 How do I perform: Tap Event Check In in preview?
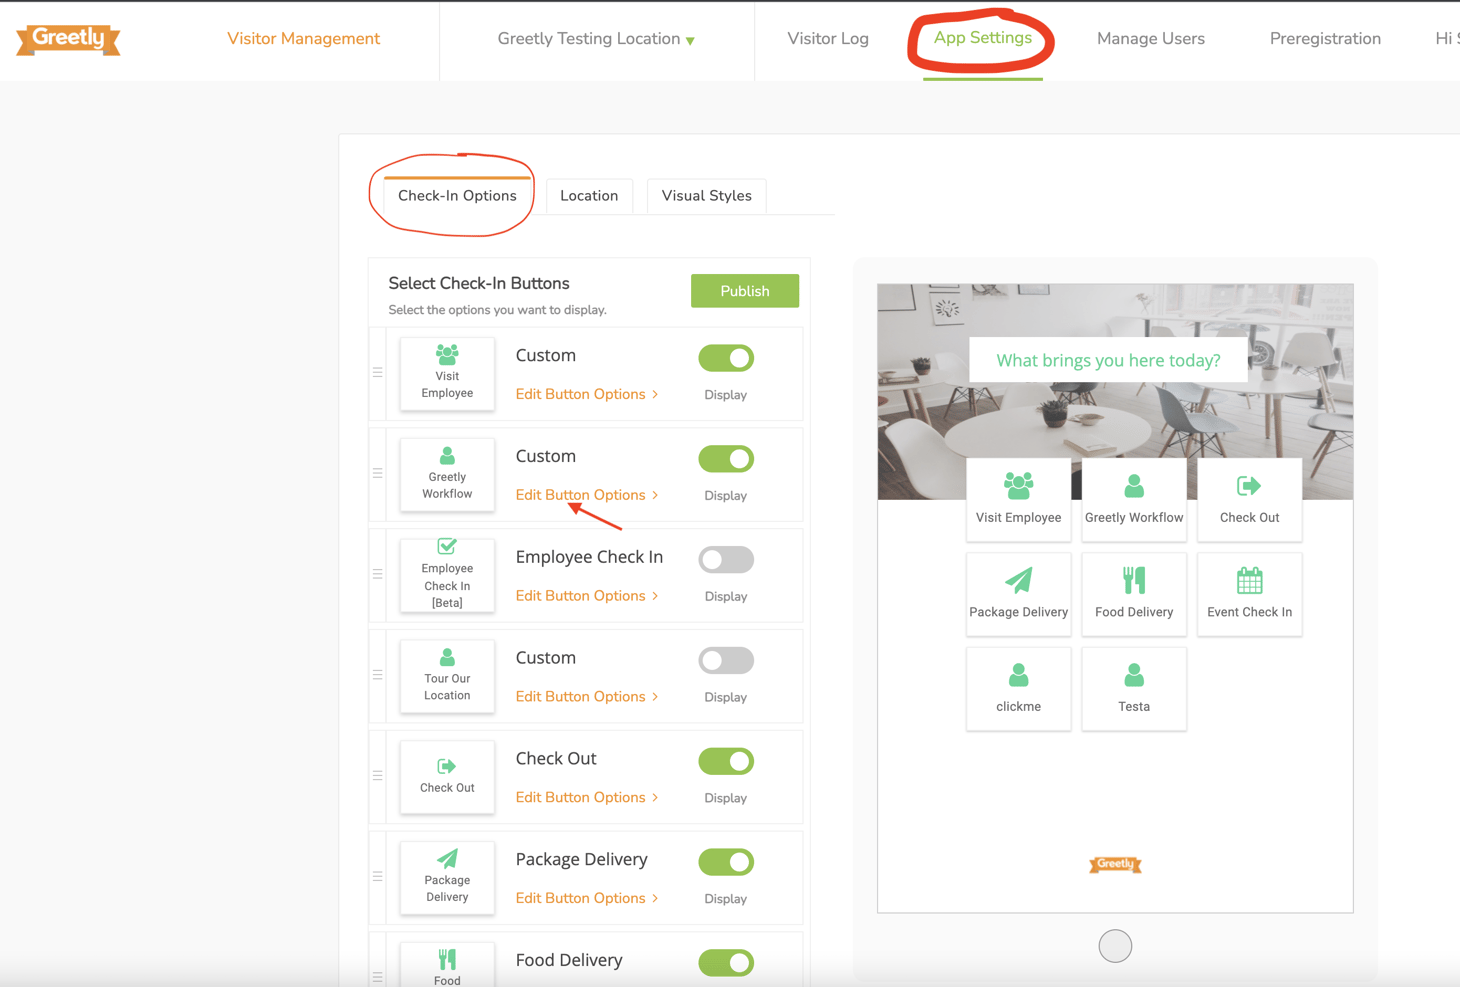point(1249,594)
